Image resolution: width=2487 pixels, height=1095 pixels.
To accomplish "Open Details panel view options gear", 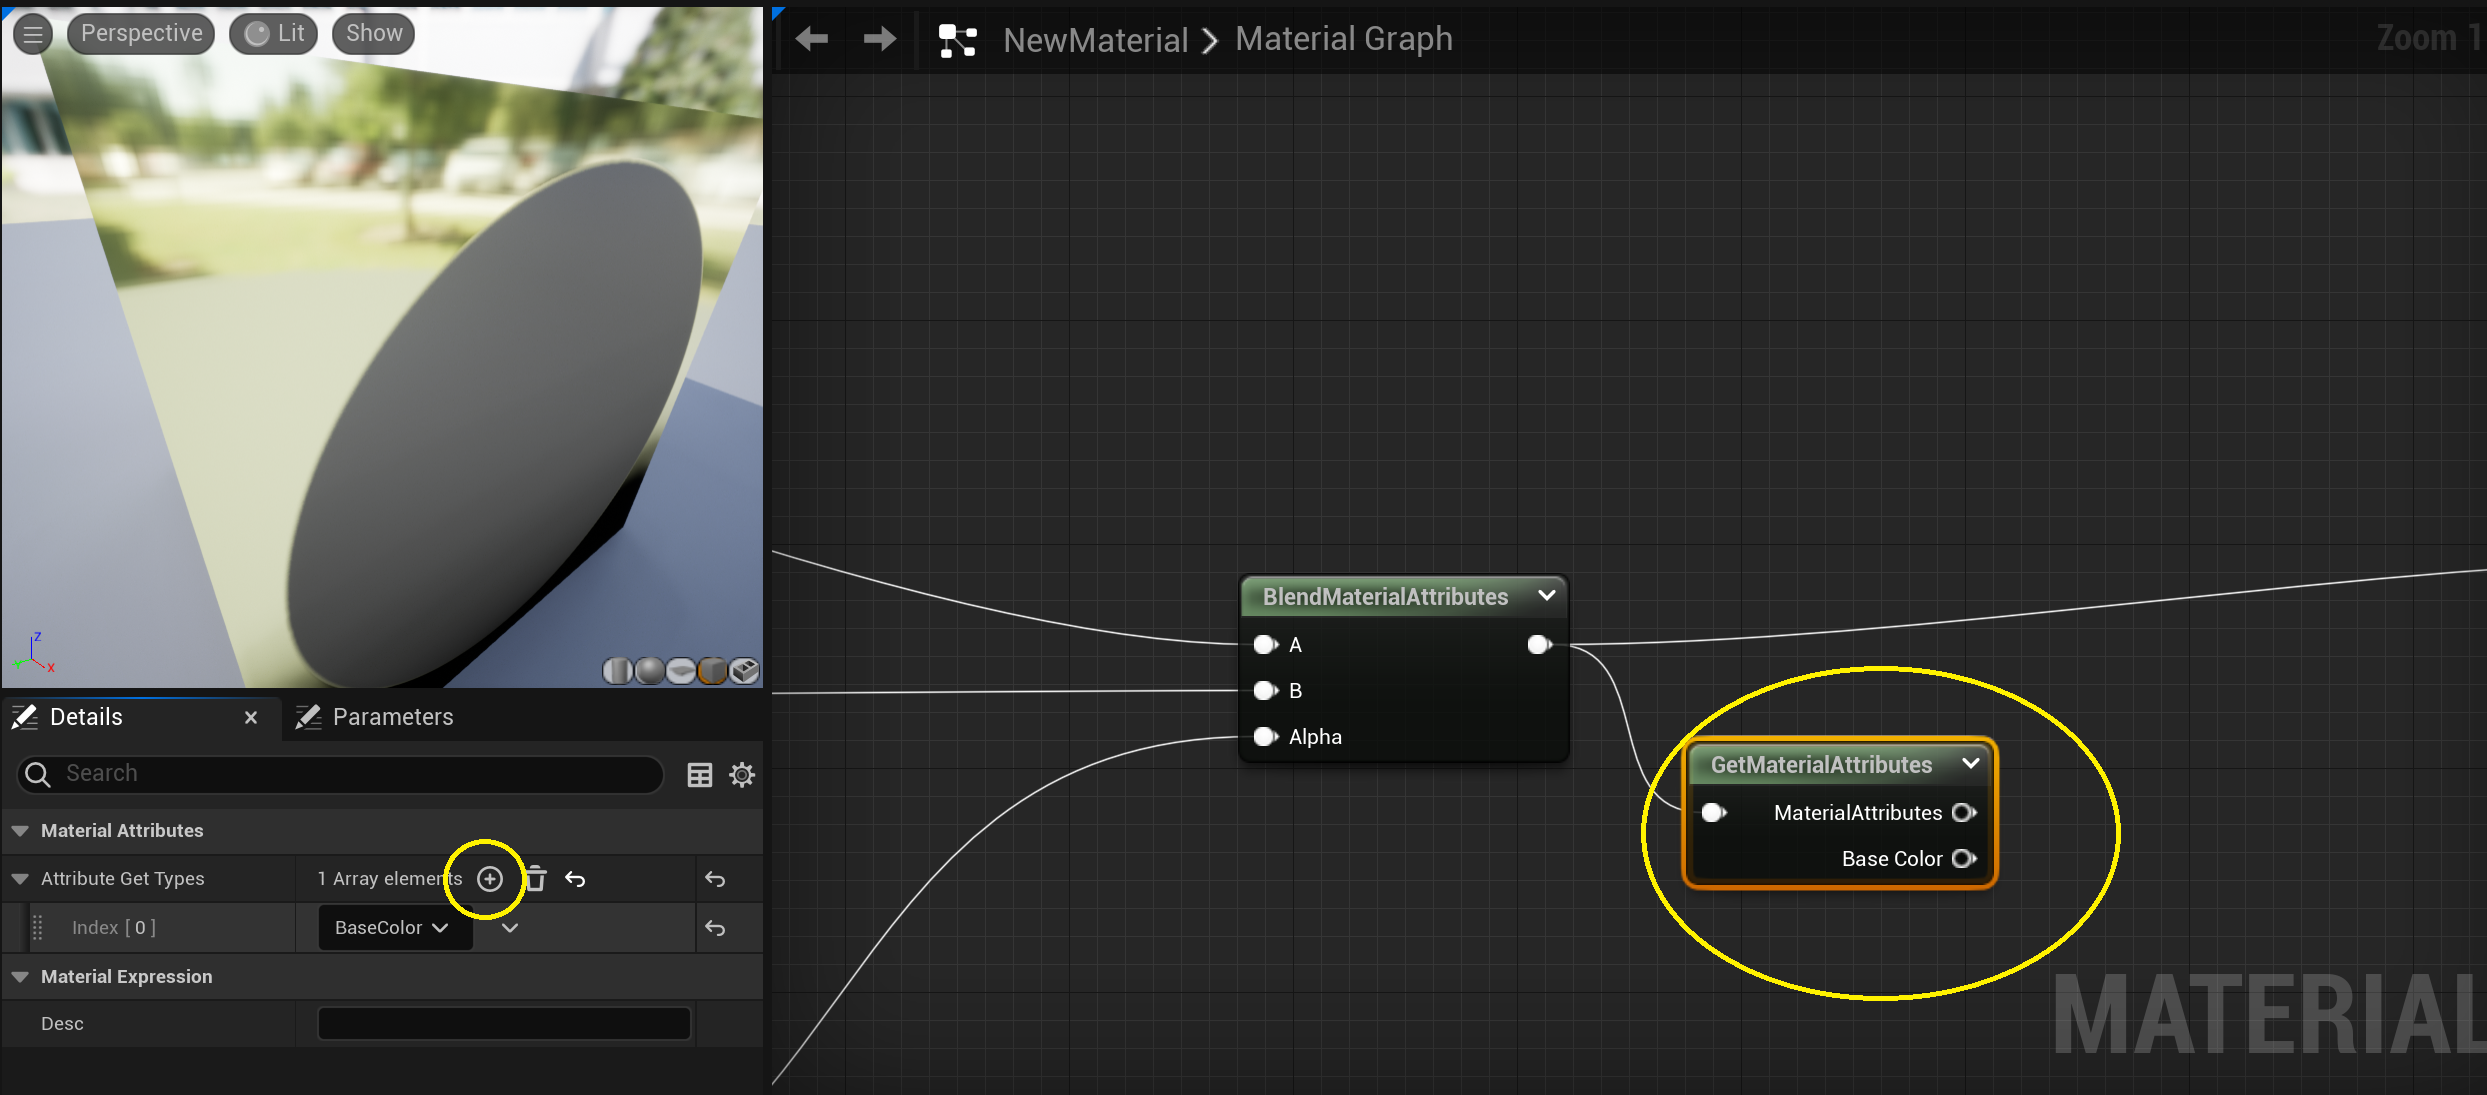I will pyautogui.click(x=742, y=775).
